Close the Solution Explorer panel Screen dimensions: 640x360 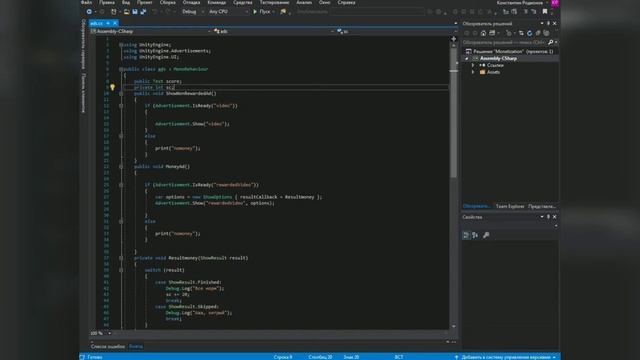click(x=554, y=24)
